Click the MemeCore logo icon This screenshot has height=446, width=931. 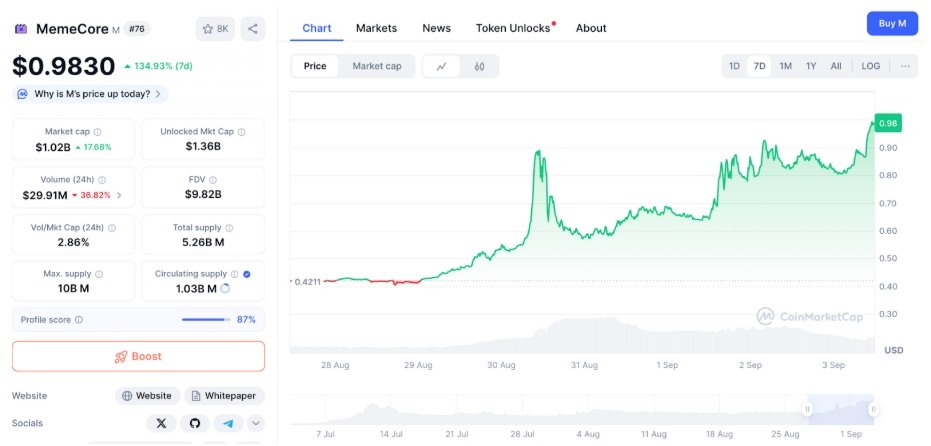tap(21, 29)
